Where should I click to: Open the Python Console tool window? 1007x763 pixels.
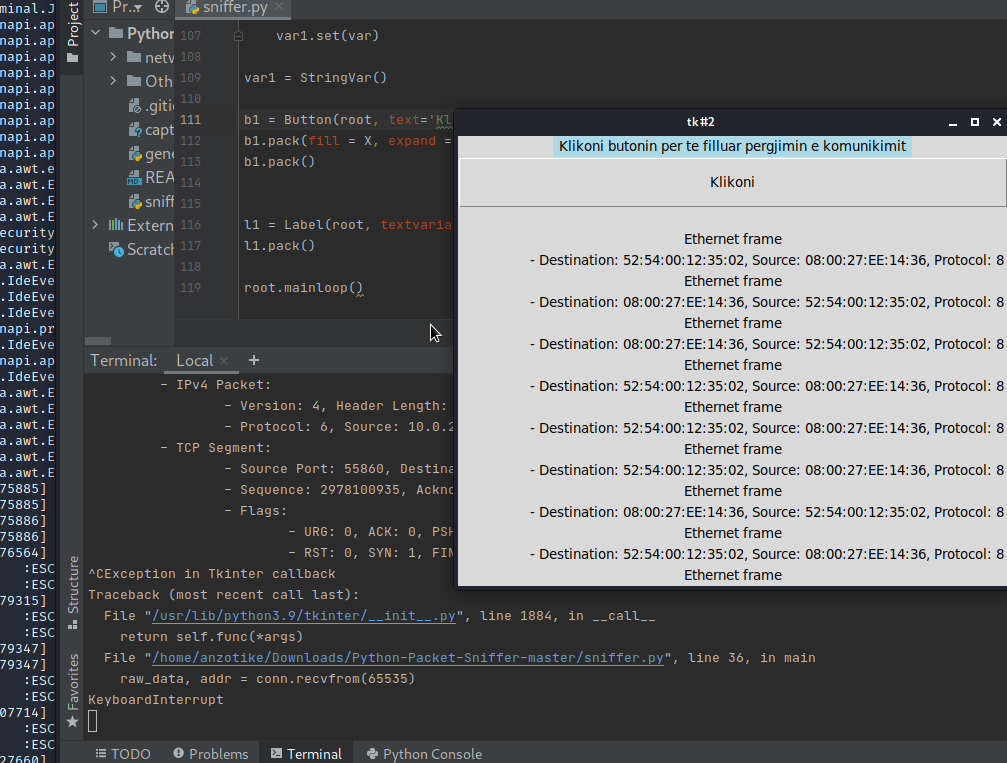click(425, 753)
